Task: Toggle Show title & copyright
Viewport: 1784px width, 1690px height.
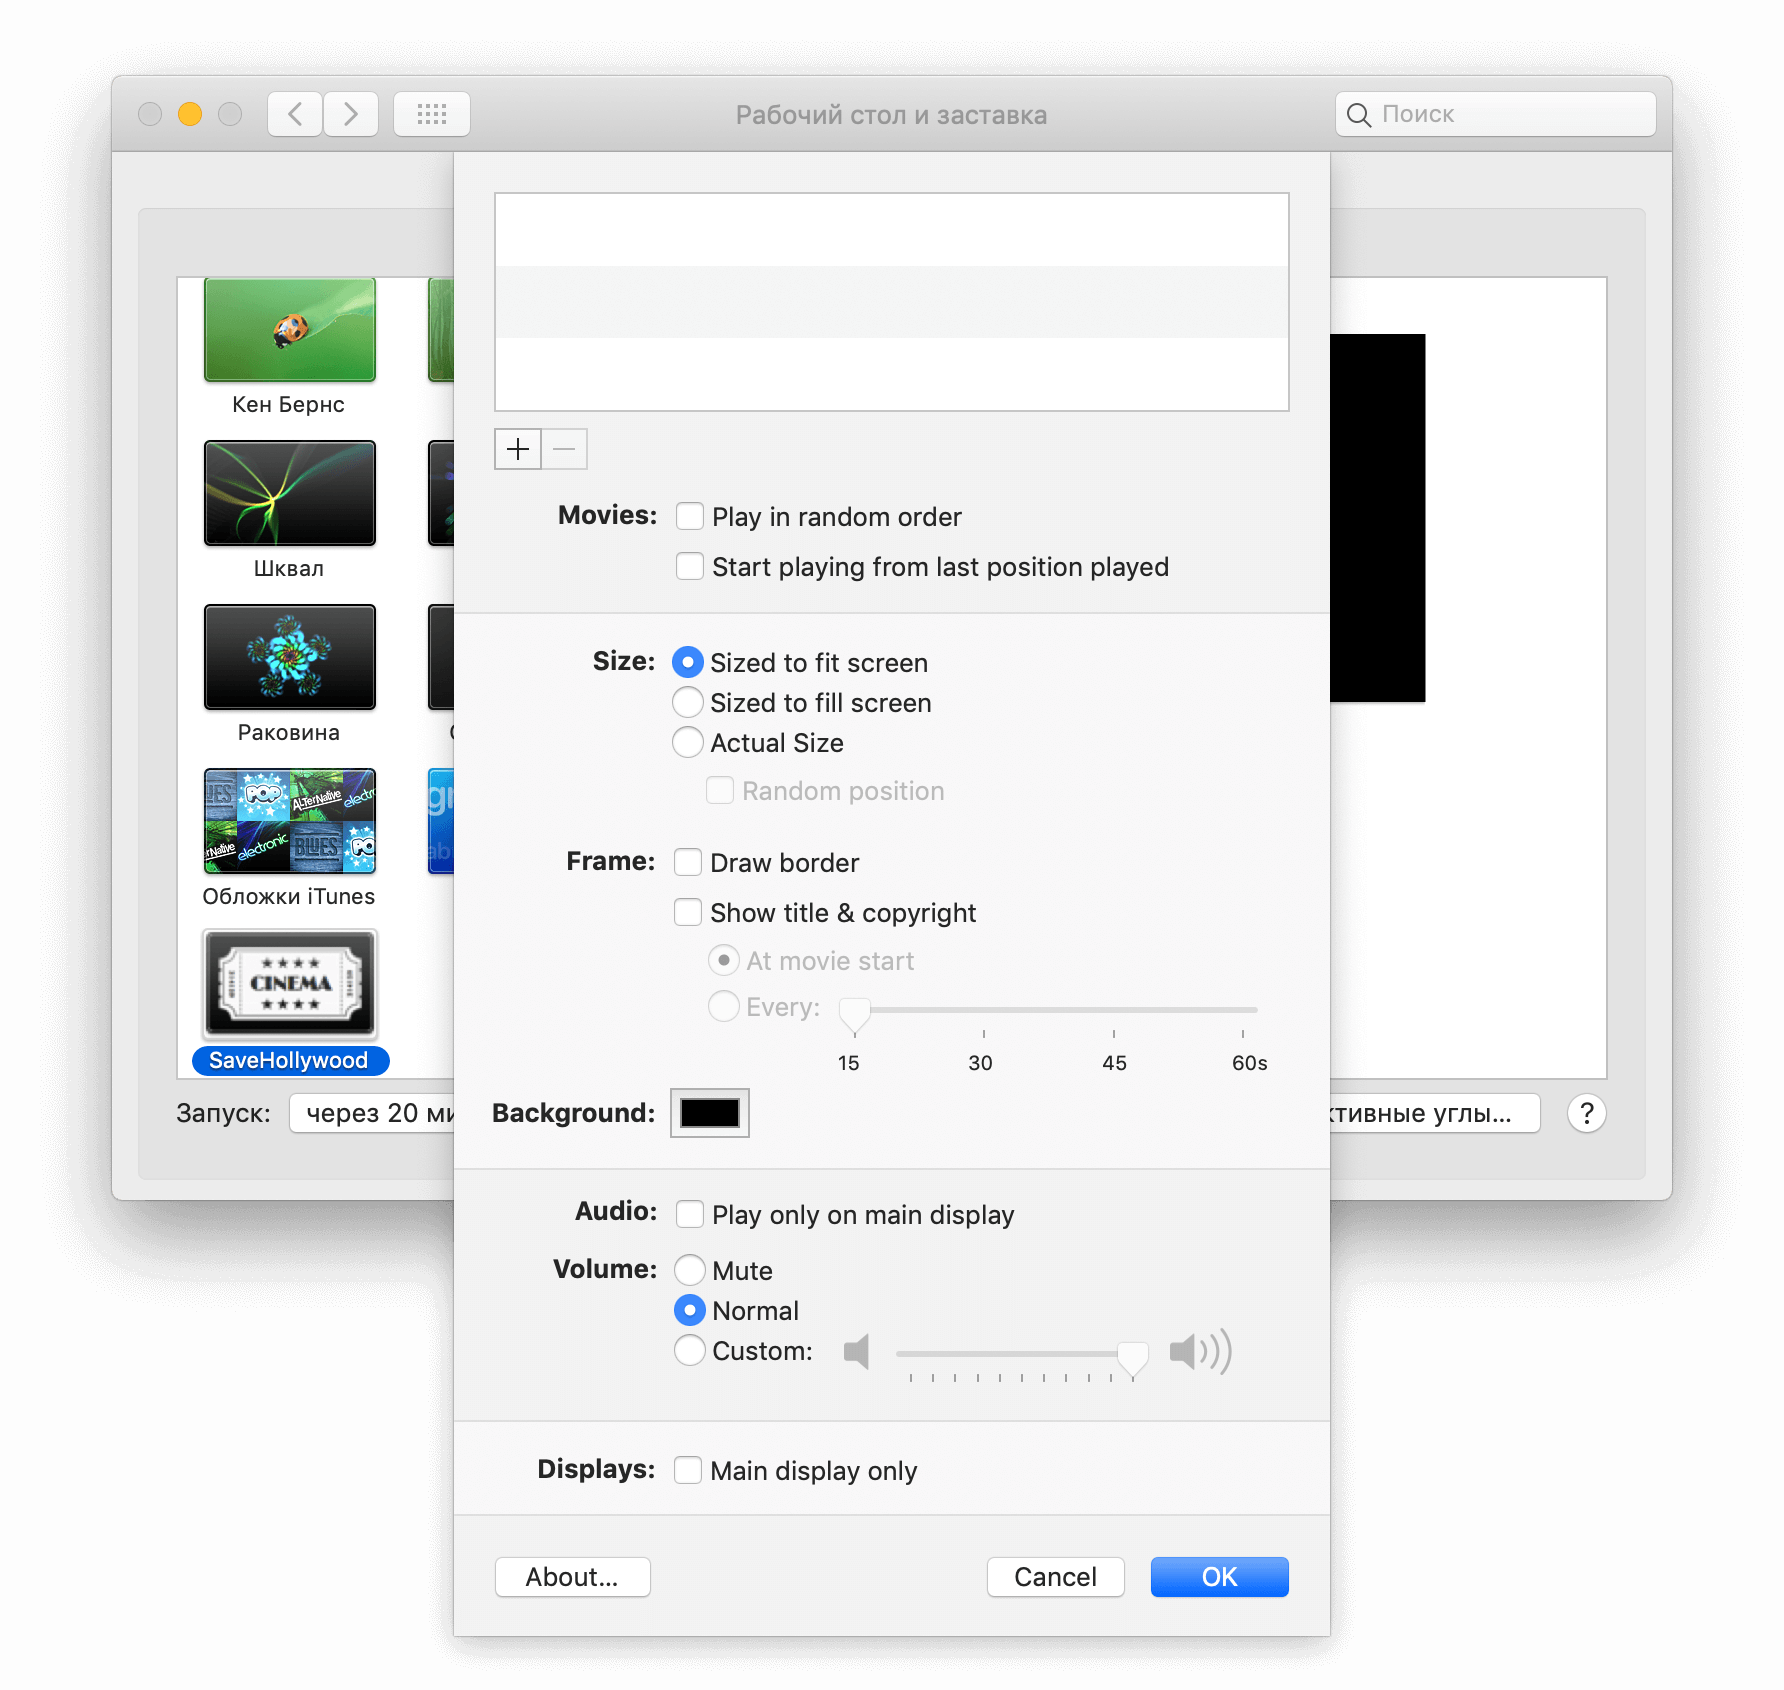Action: (x=688, y=912)
